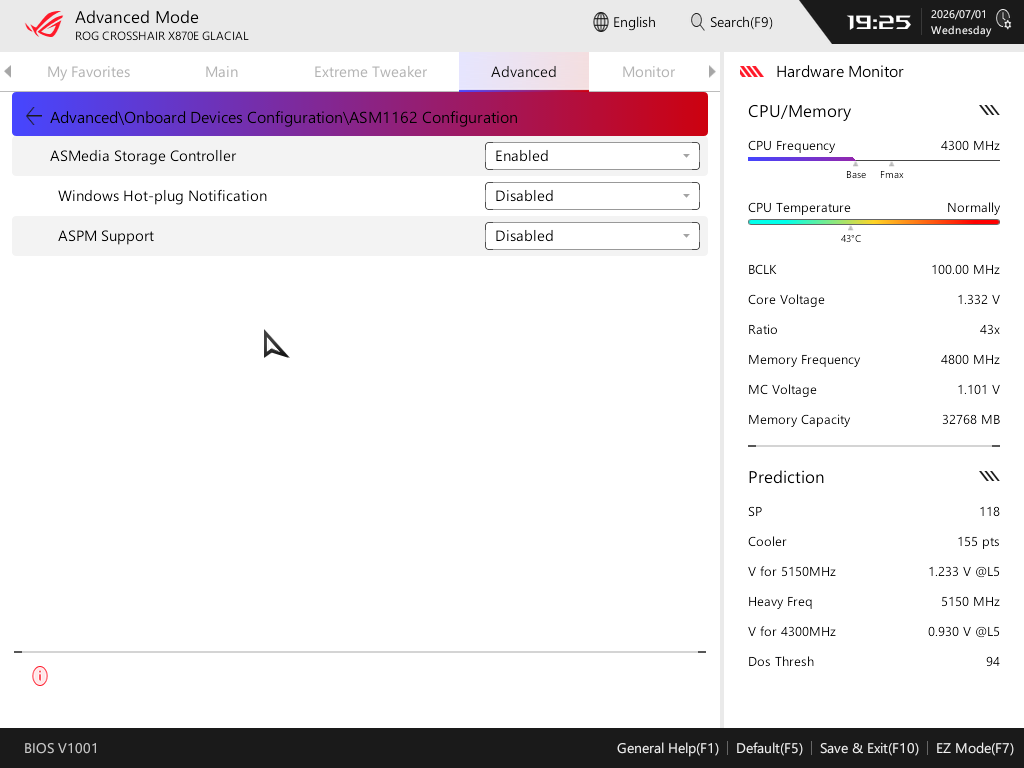Click Default(F5) to load defaults
This screenshot has height=768, width=1024.
tap(769, 748)
